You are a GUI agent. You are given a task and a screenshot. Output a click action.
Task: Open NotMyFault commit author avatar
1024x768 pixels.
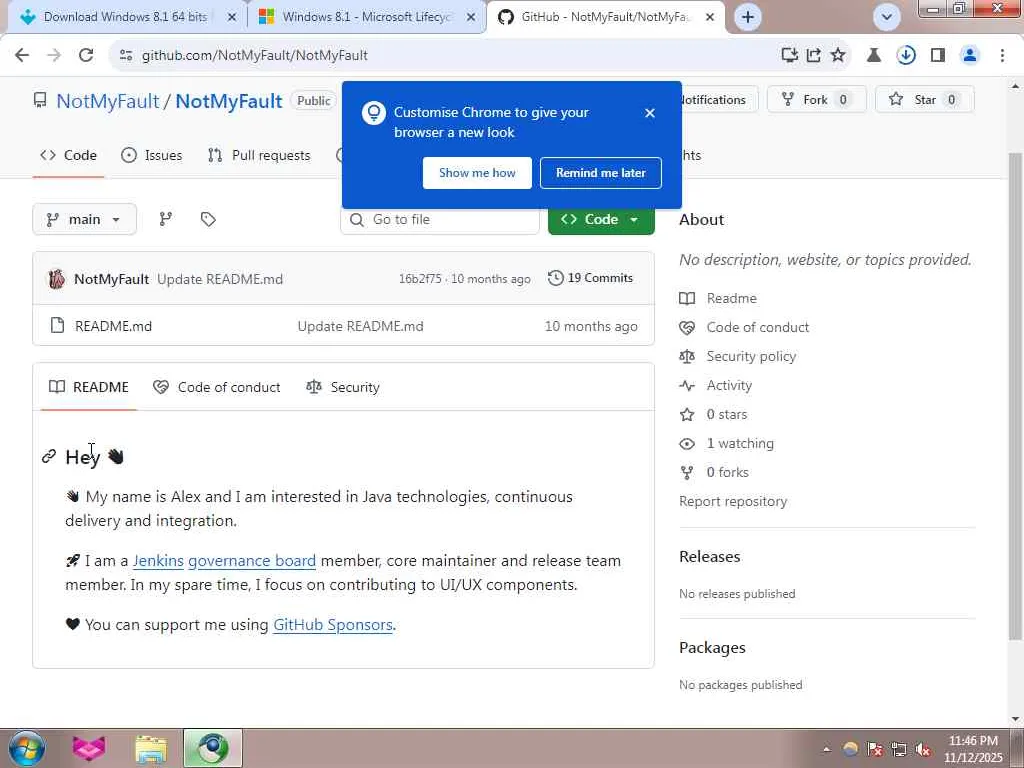(57, 280)
